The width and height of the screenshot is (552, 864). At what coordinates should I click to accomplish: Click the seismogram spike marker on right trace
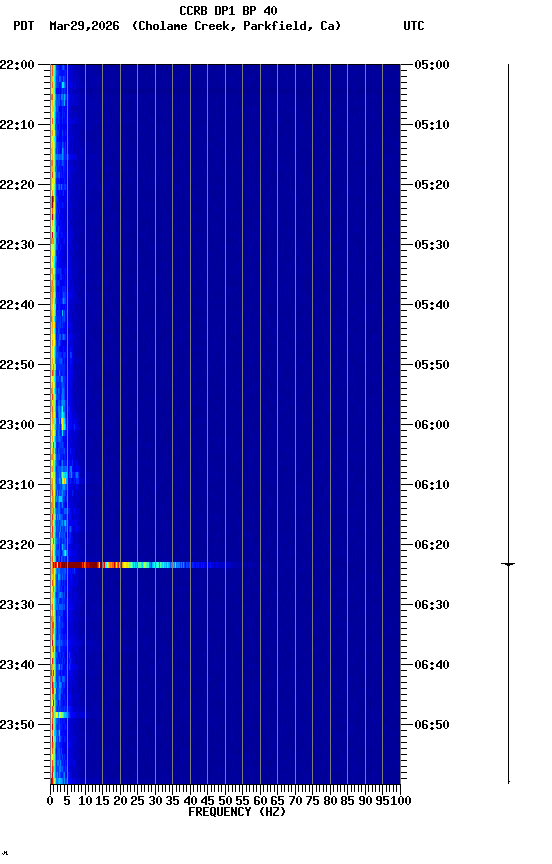tap(508, 564)
